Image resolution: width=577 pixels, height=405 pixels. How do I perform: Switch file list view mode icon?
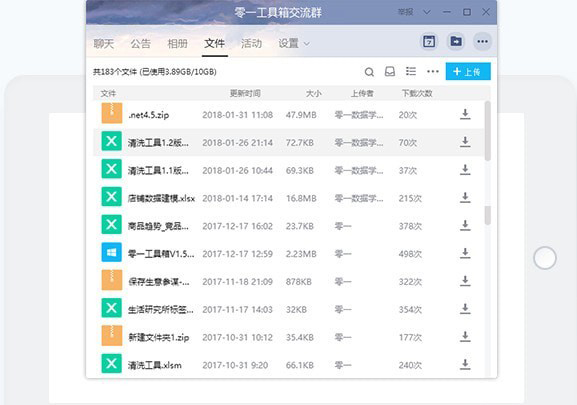[x=411, y=71]
